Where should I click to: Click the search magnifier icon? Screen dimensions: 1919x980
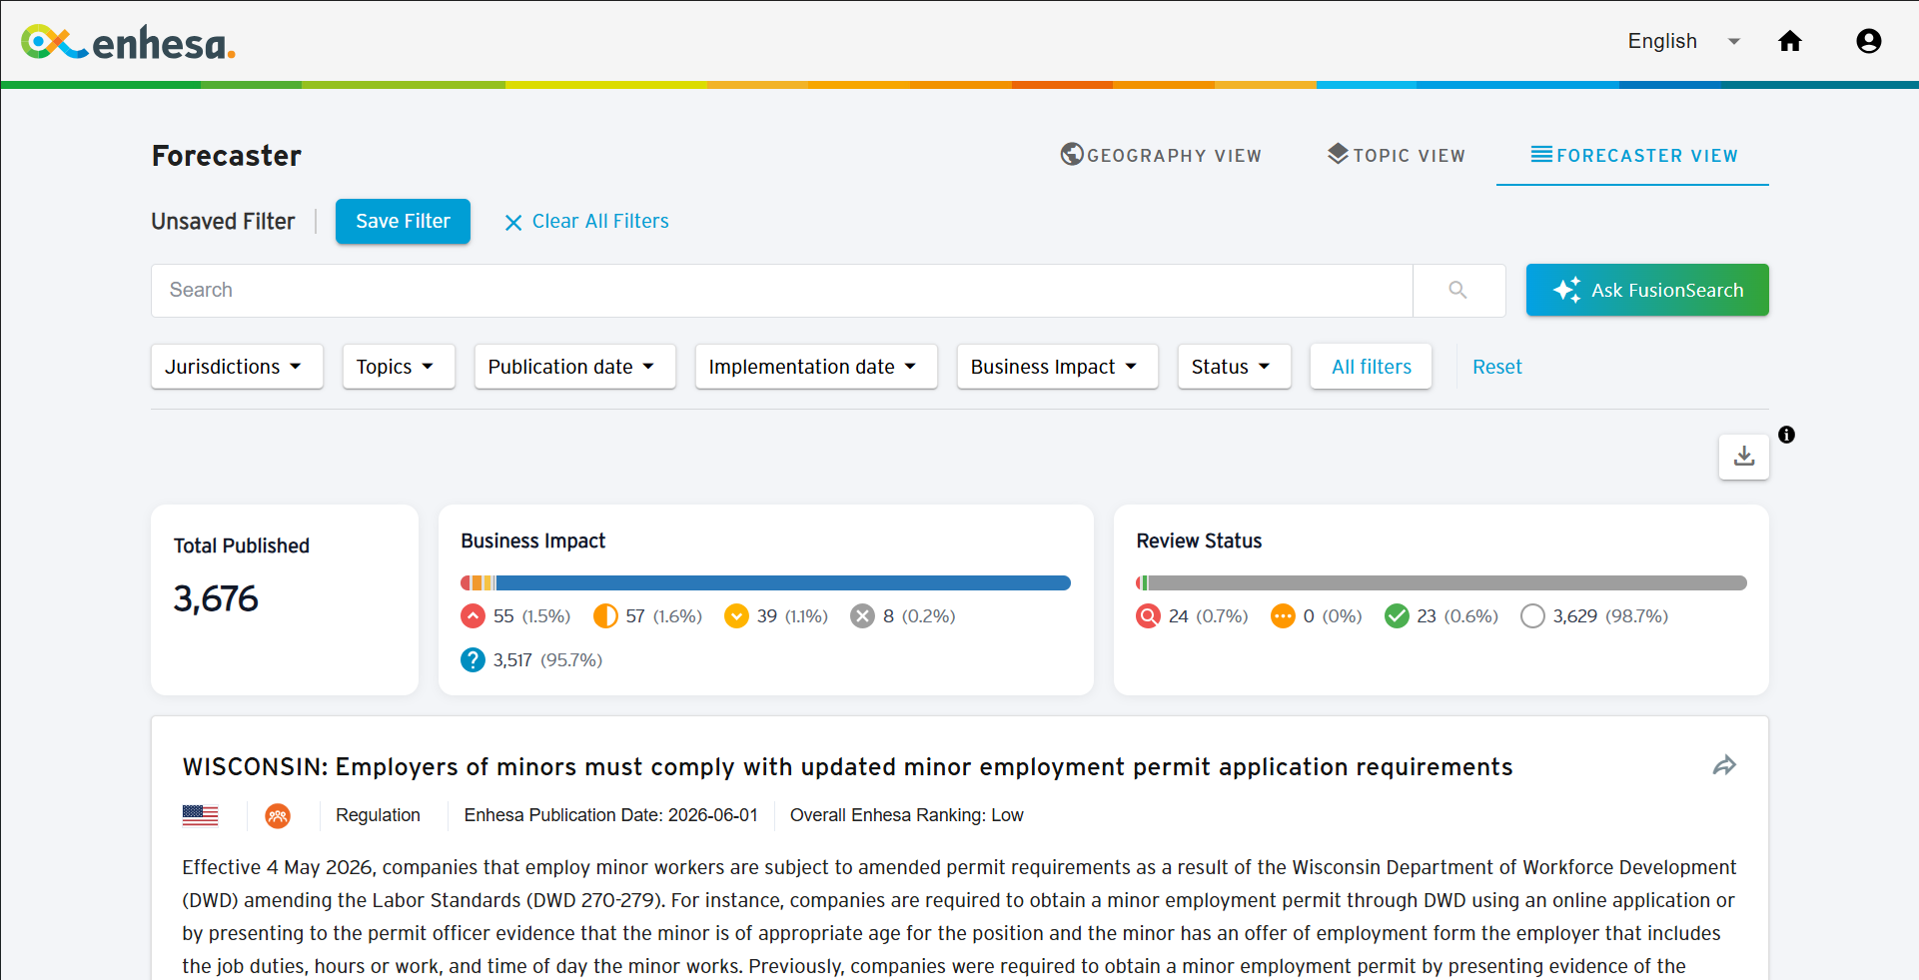pos(1458,290)
